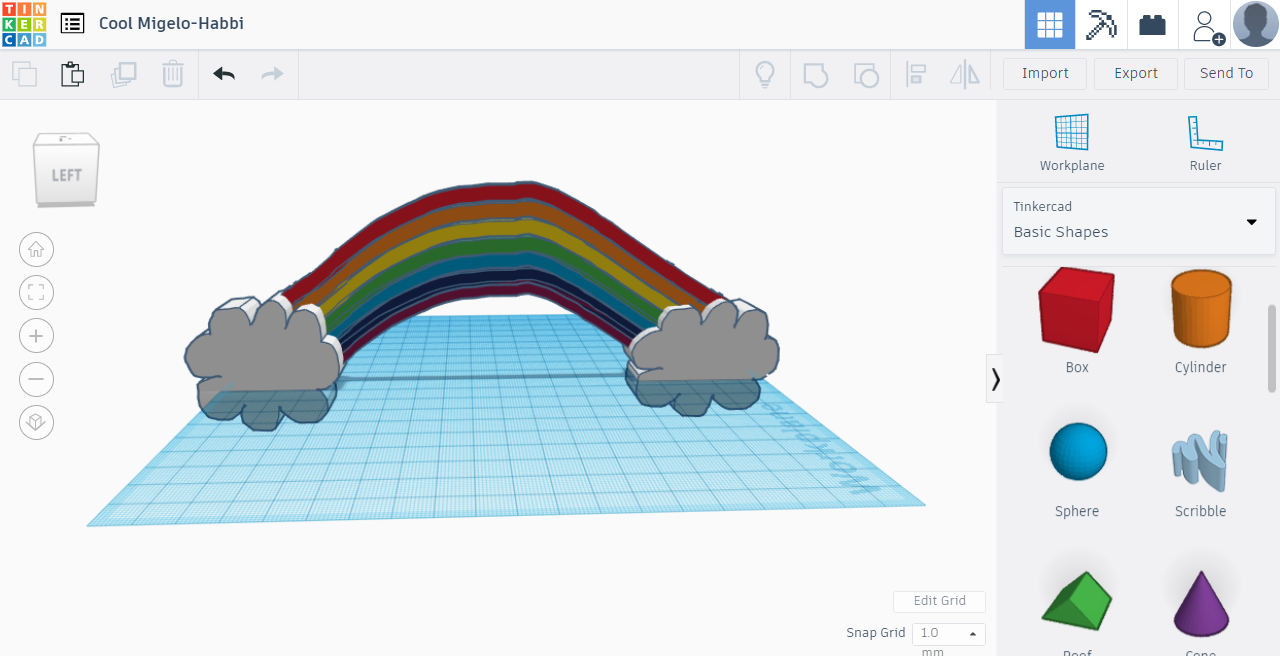
Task: Show hidden objects via the lightbulb icon
Action: tap(764, 73)
